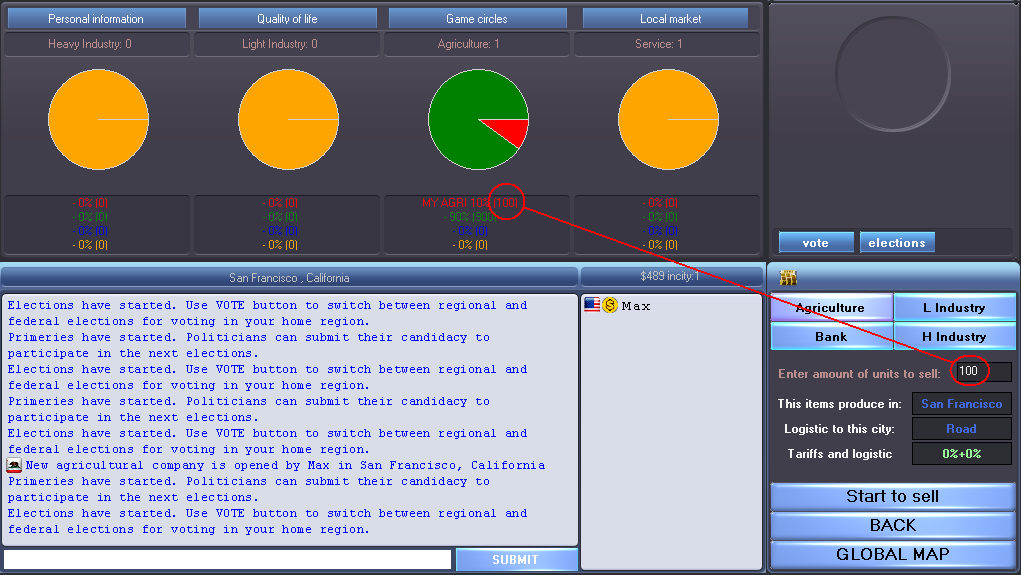
Task: Open the Personal information tab
Action: 96,19
